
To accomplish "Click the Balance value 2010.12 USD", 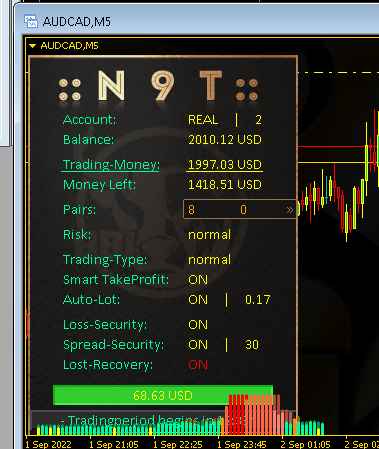I will (x=225, y=140).
